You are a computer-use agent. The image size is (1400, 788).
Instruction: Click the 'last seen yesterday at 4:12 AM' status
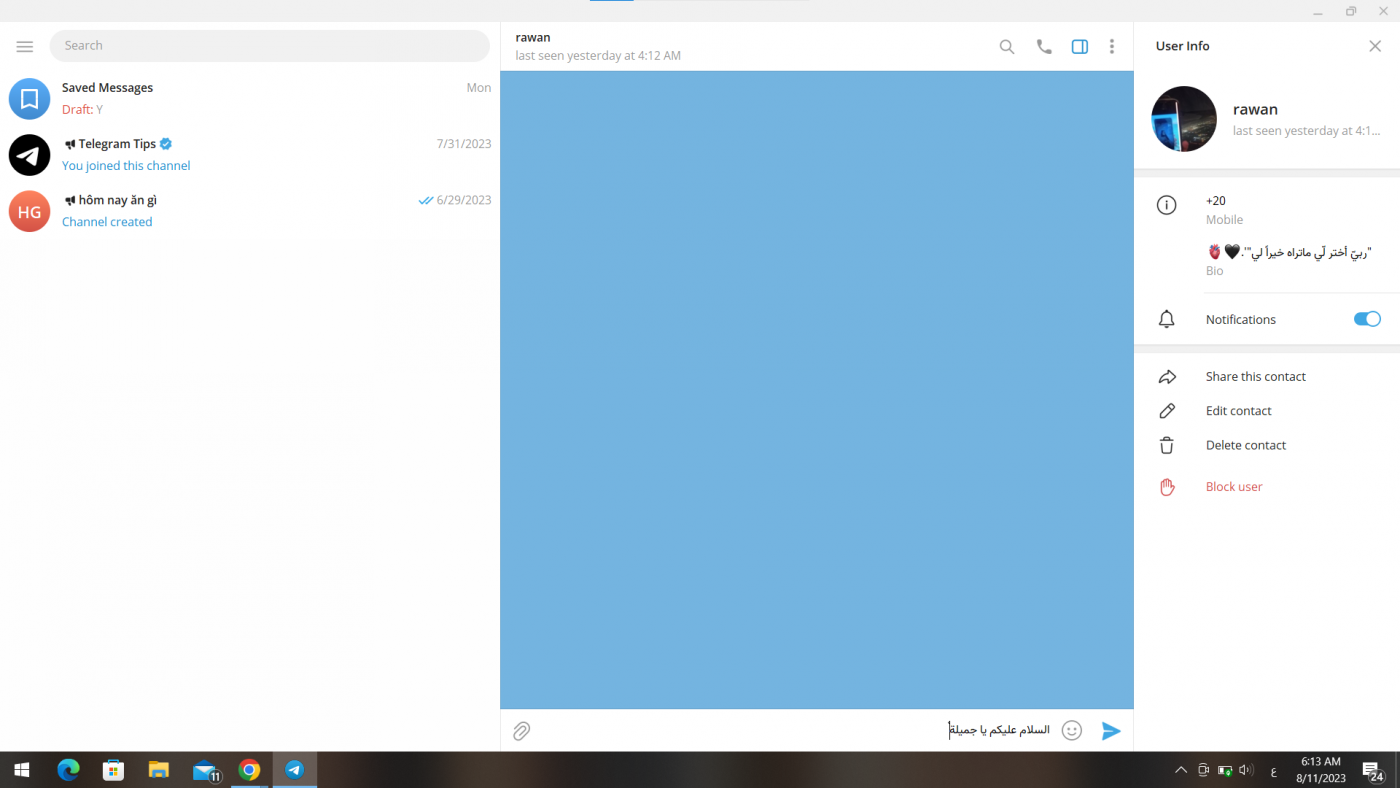pos(598,56)
